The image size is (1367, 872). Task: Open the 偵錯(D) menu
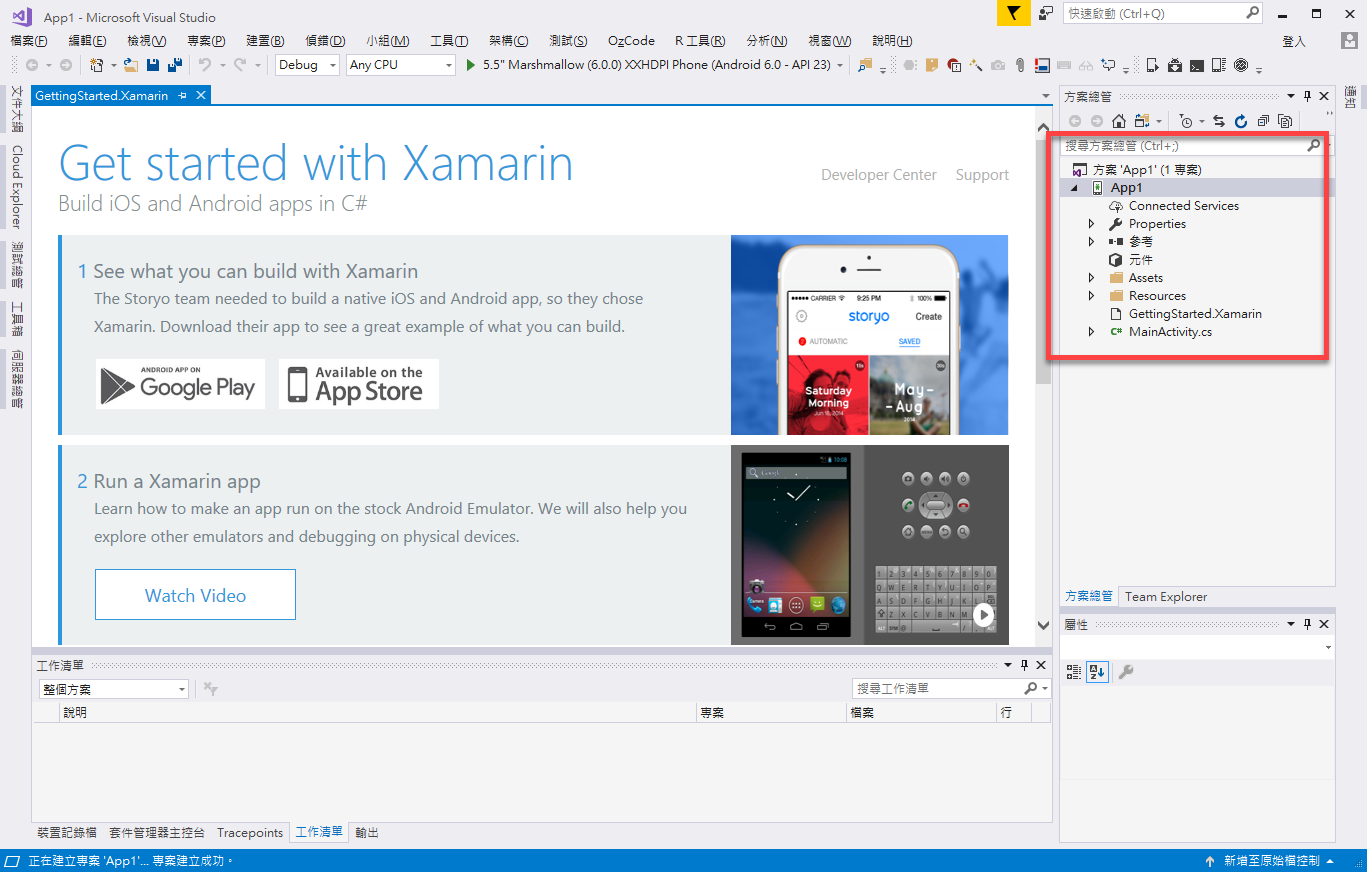[325, 41]
